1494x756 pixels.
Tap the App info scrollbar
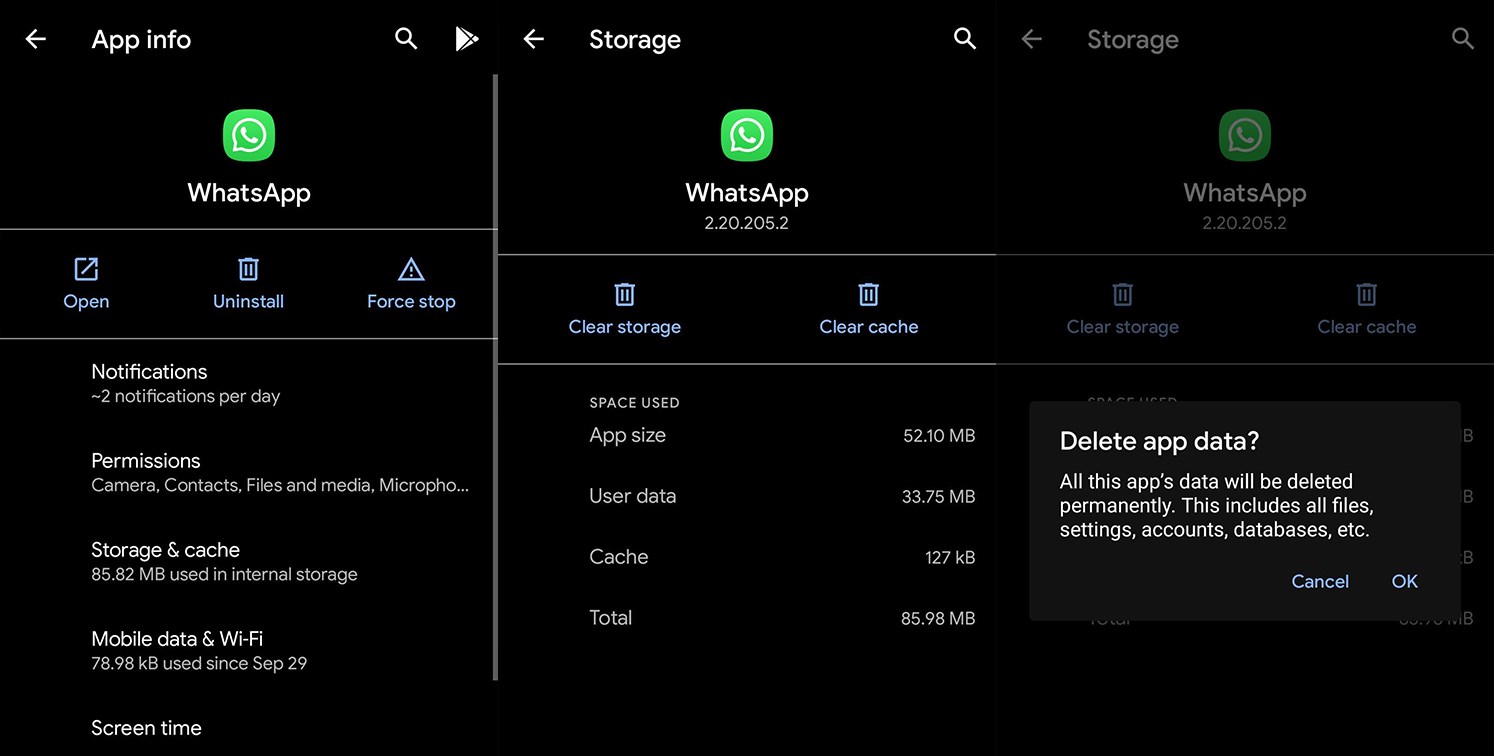(x=495, y=378)
